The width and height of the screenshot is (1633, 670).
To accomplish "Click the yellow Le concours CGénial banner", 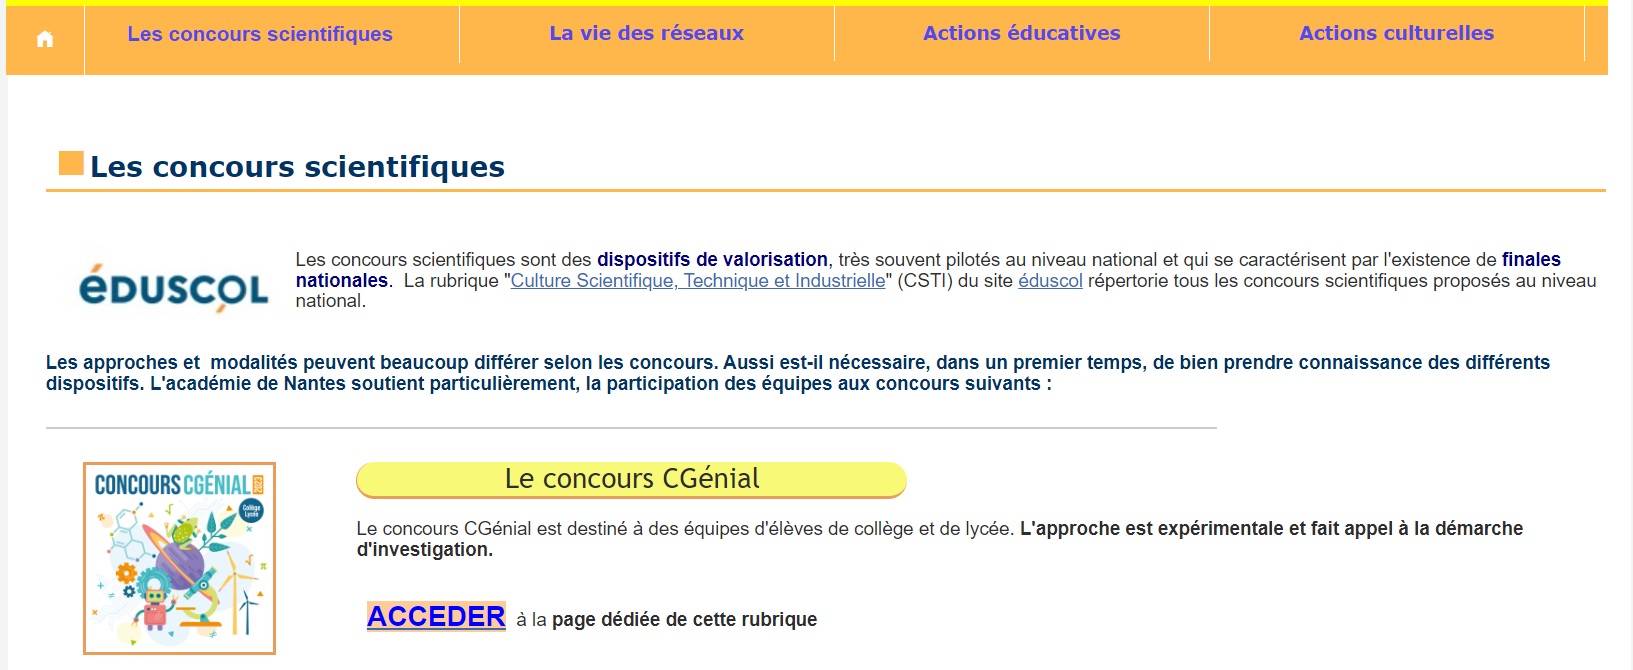I will tap(631, 479).
